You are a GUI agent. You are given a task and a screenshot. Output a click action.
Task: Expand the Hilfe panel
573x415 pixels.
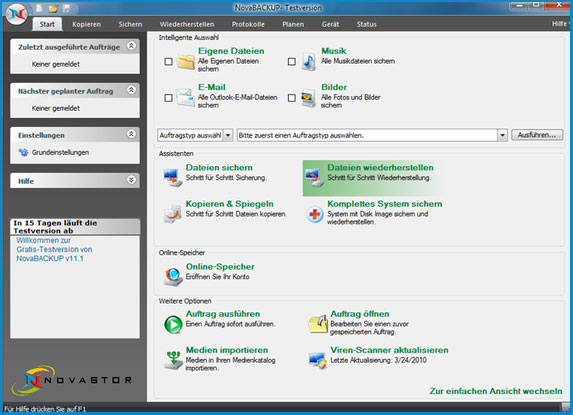point(131,180)
